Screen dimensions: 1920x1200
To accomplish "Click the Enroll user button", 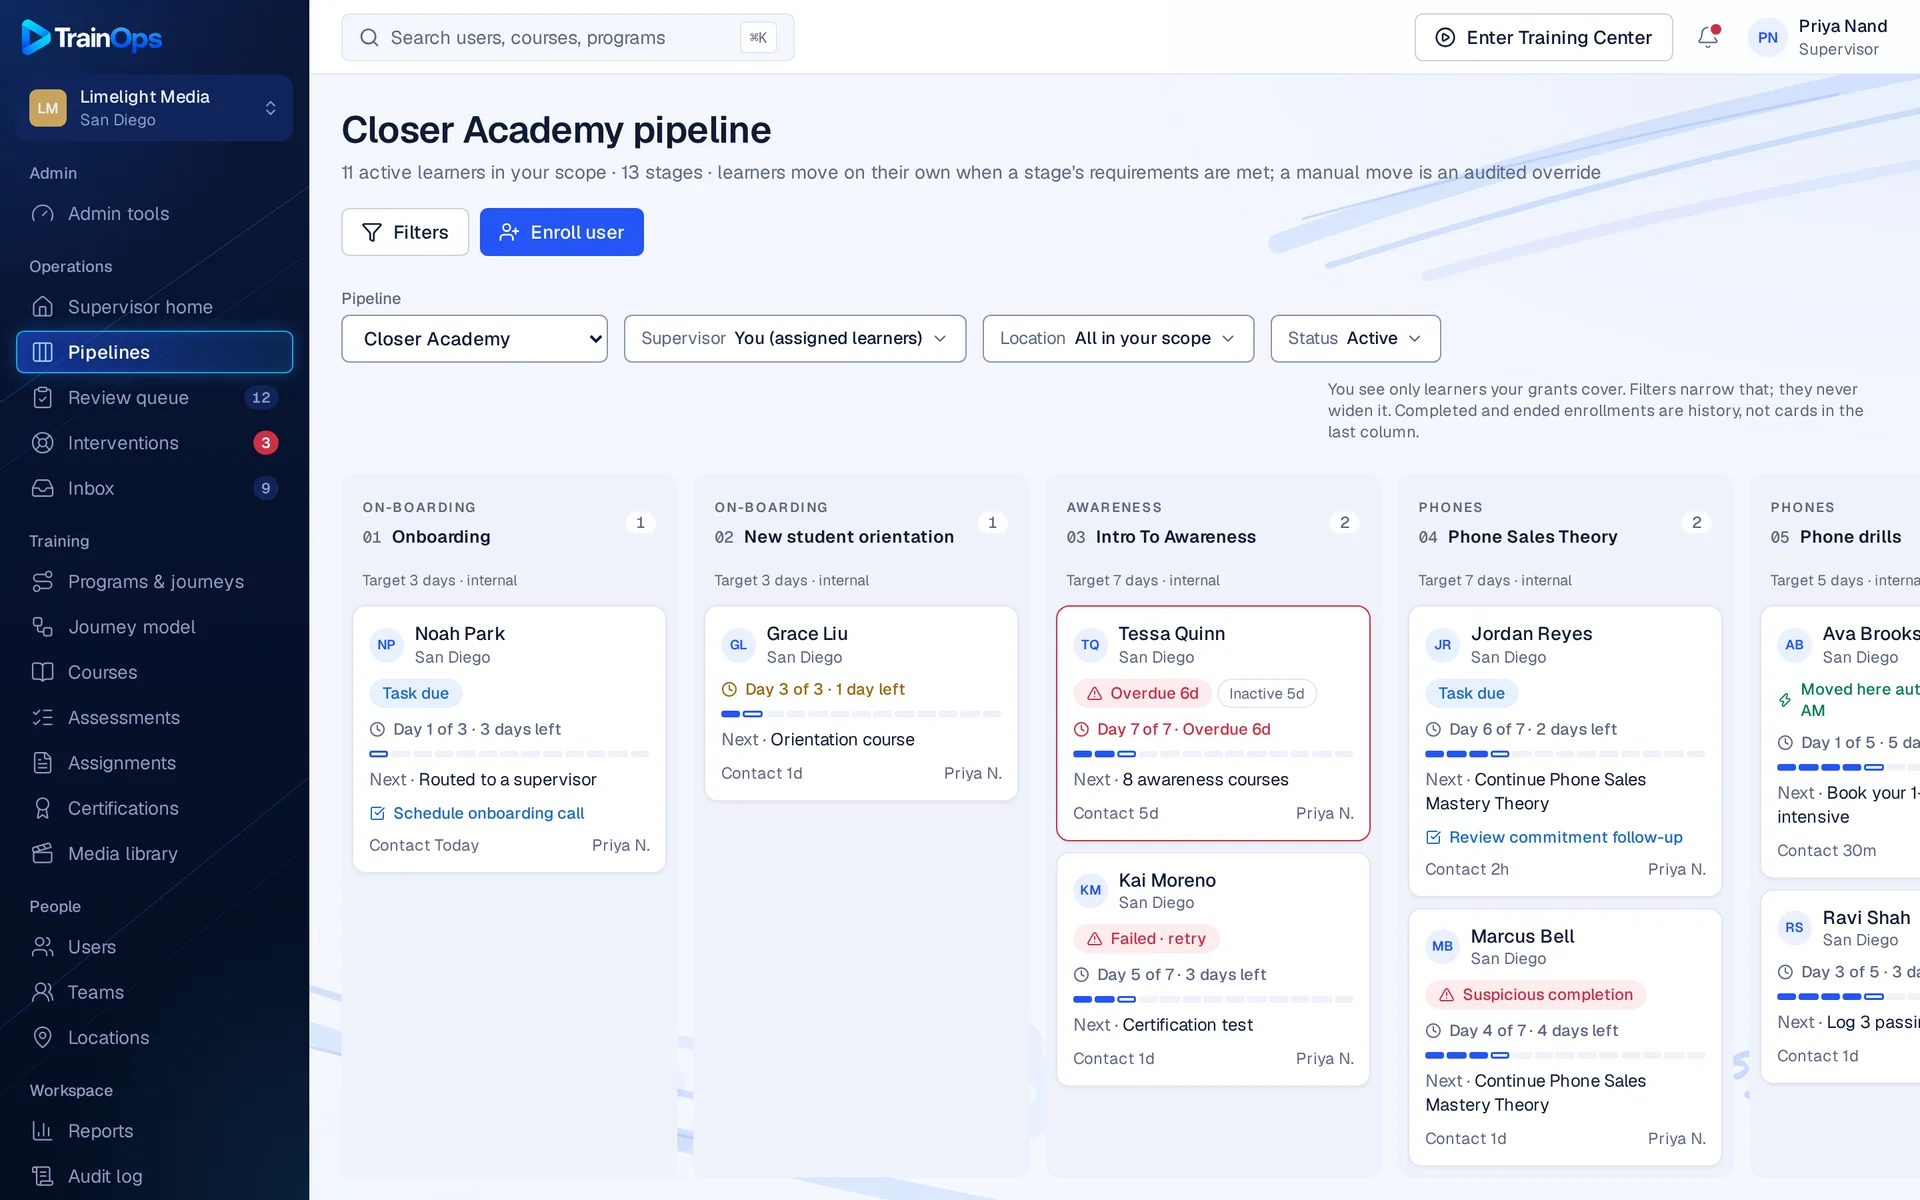I will (561, 232).
